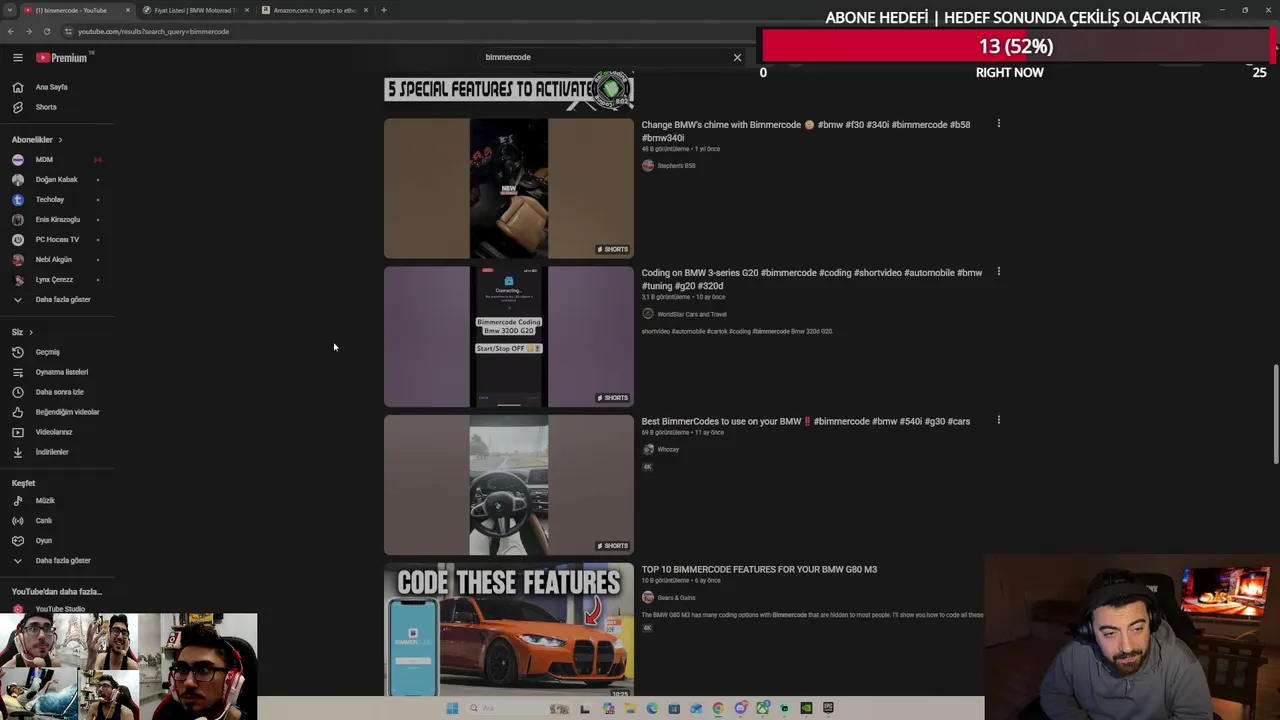Close the Amazon.com.tr tab

tap(366, 10)
